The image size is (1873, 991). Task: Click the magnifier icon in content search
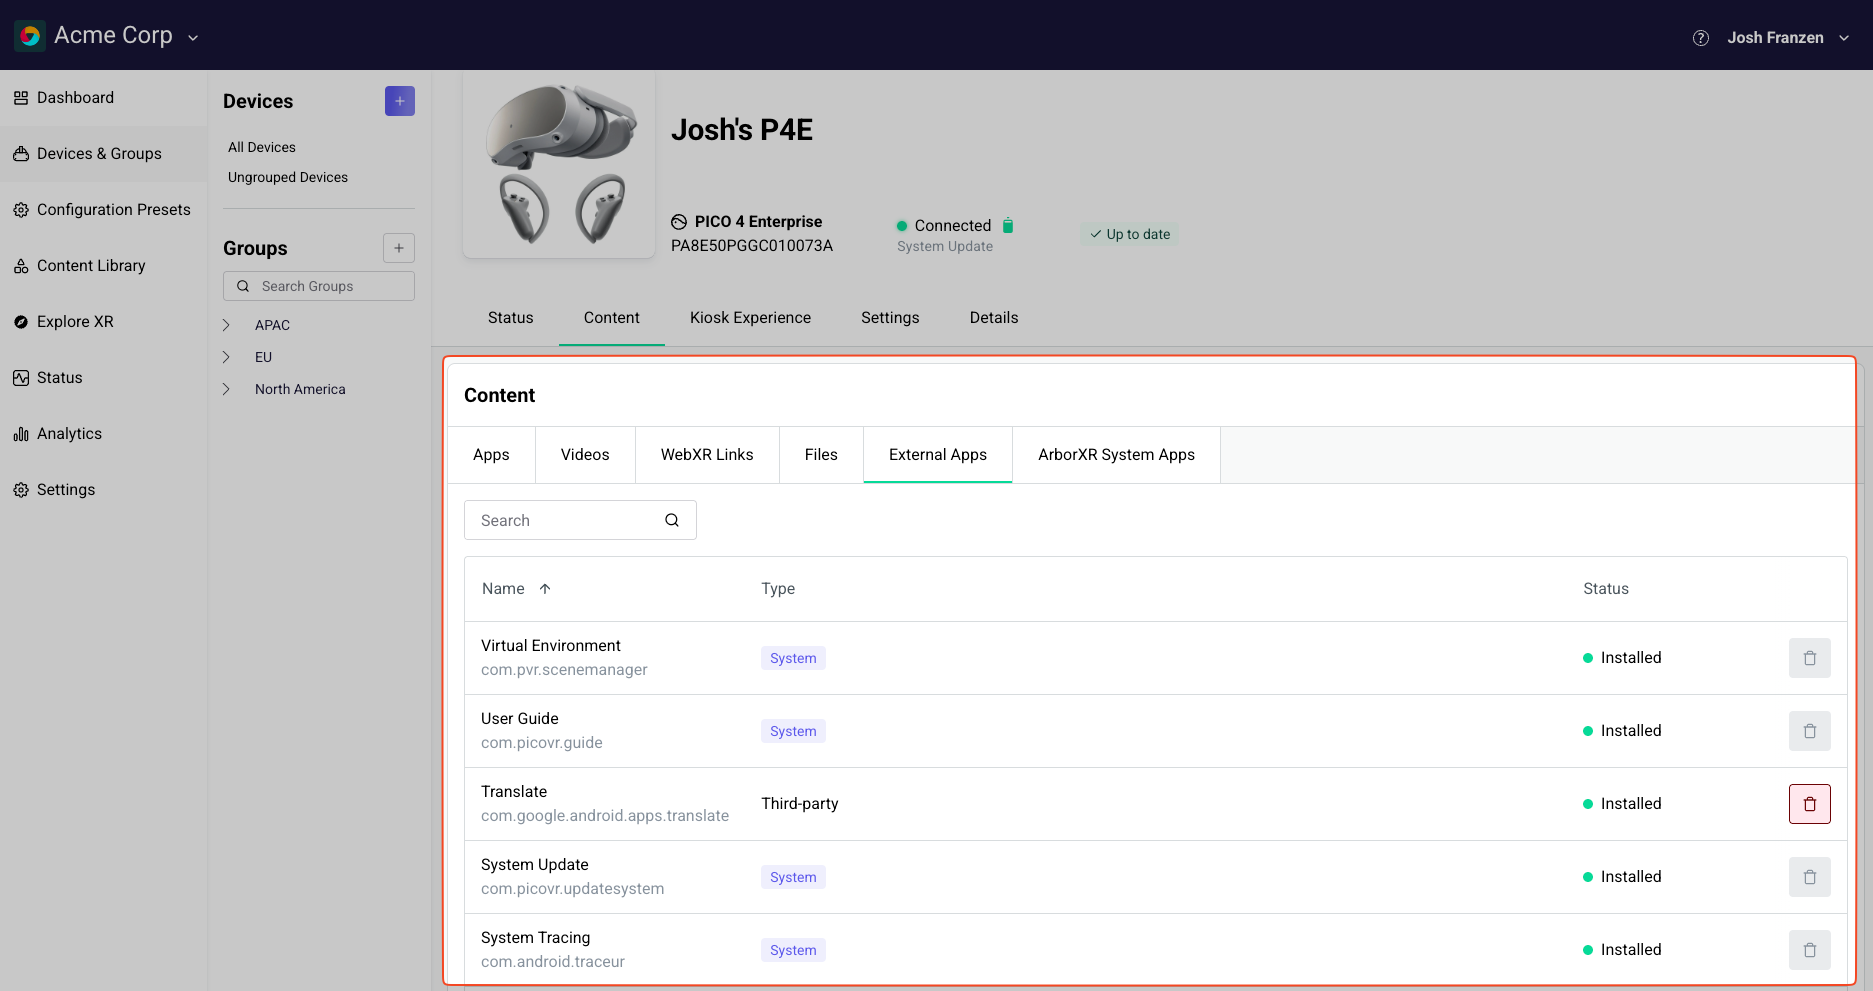672,520
